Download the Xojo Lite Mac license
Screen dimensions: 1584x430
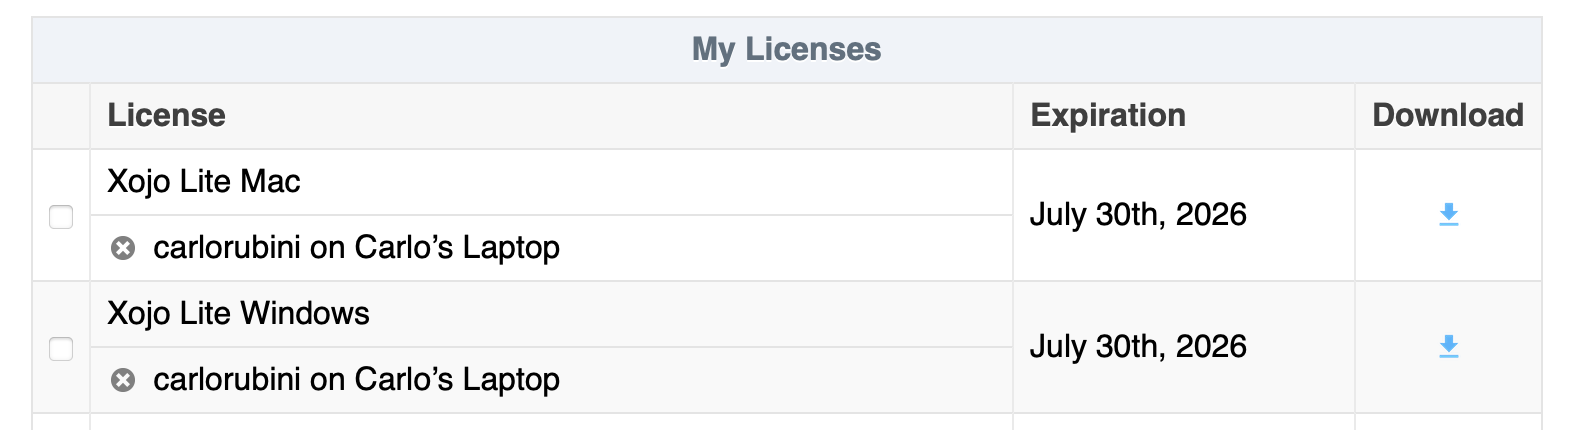(1448, 215)
